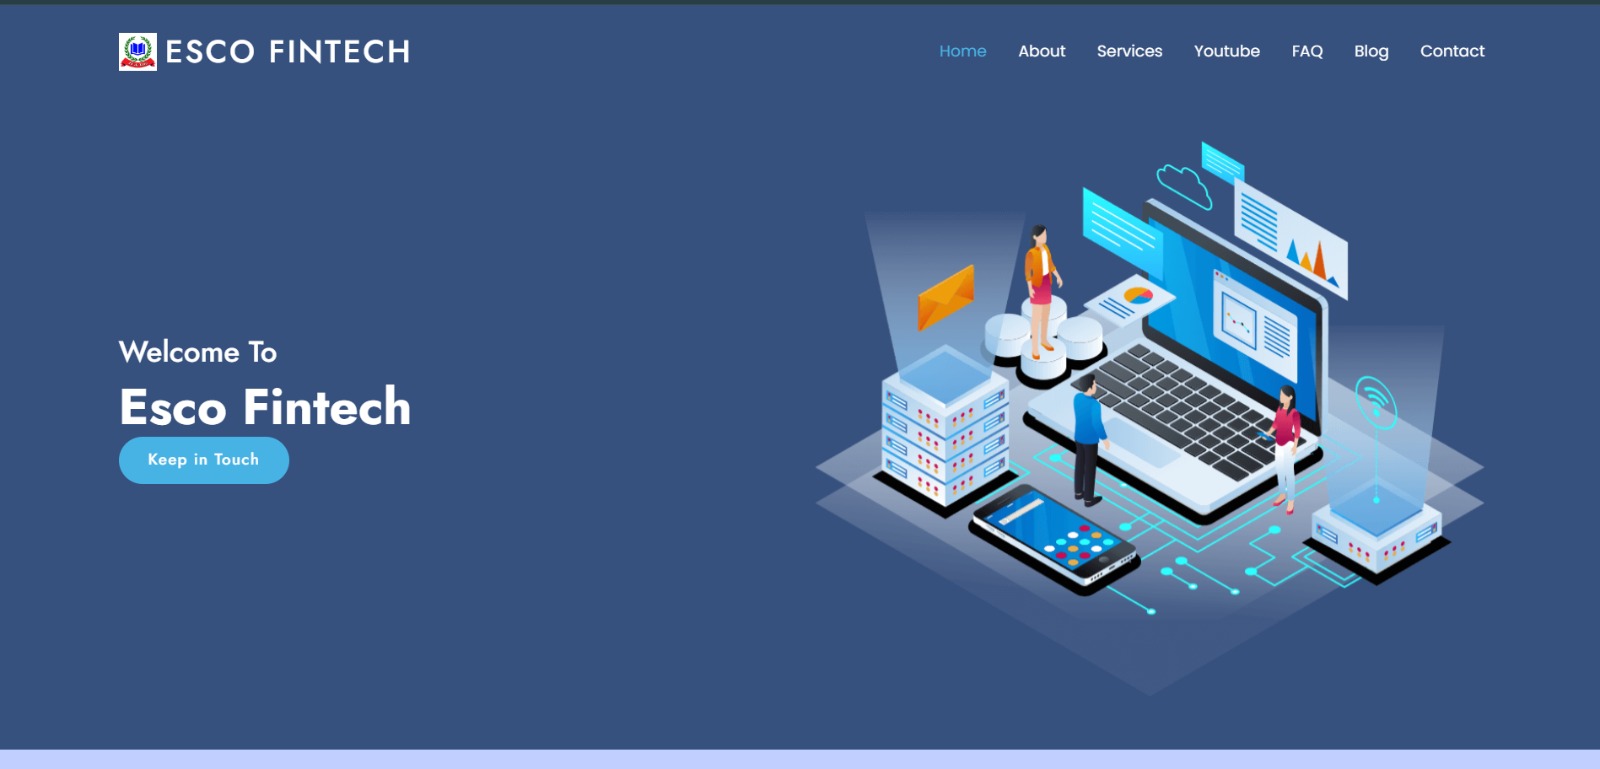The image size is (1600, 769).
Task: Visit the Youtube navigation link
Action: [1226, 51]
